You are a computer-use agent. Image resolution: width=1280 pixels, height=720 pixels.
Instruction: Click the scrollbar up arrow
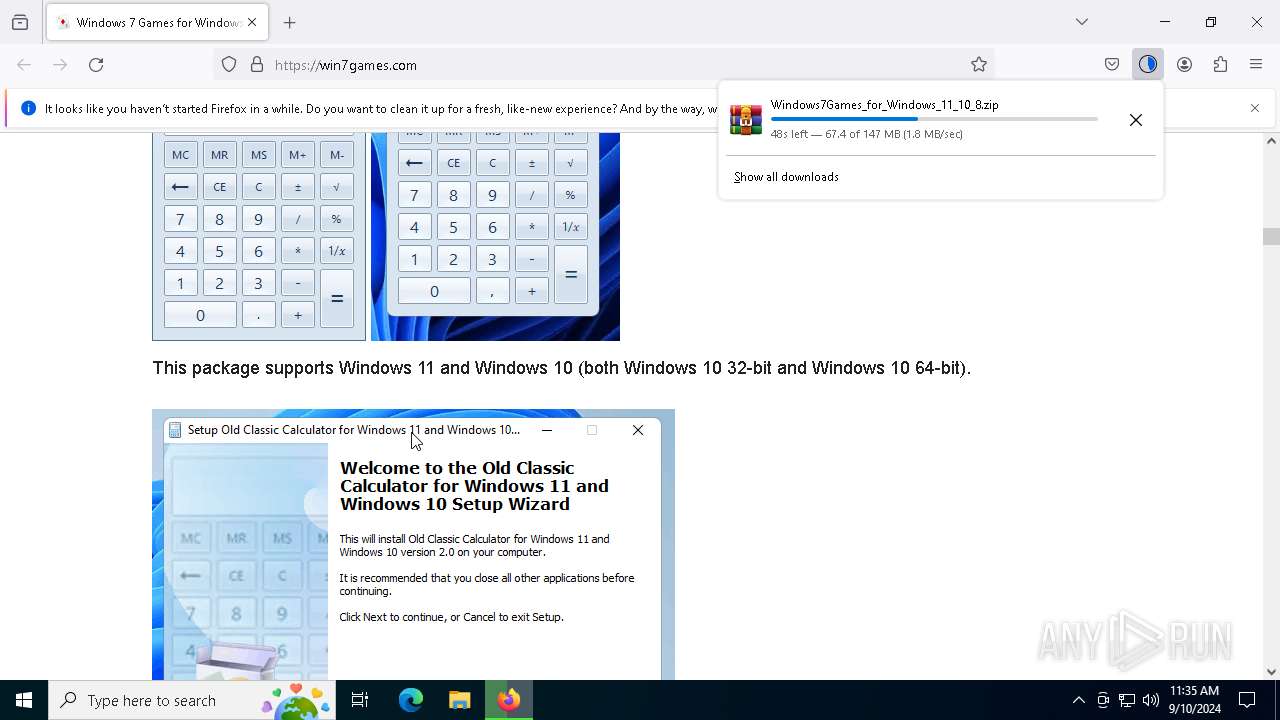coord(1271,141)
